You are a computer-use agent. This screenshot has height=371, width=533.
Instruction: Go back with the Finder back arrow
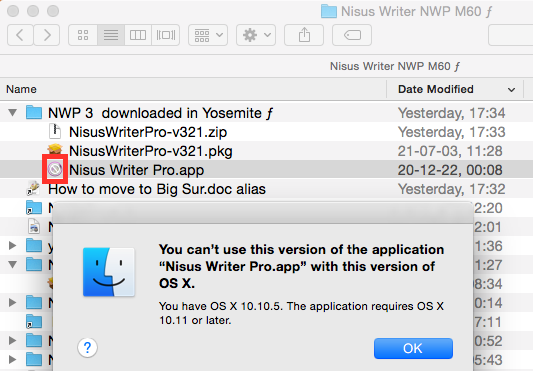pos(20,35)
